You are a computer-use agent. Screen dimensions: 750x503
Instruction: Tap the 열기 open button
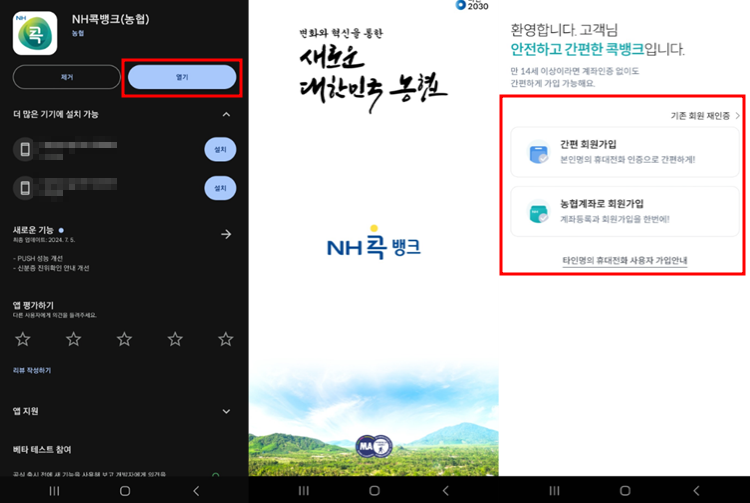[182, 77]
